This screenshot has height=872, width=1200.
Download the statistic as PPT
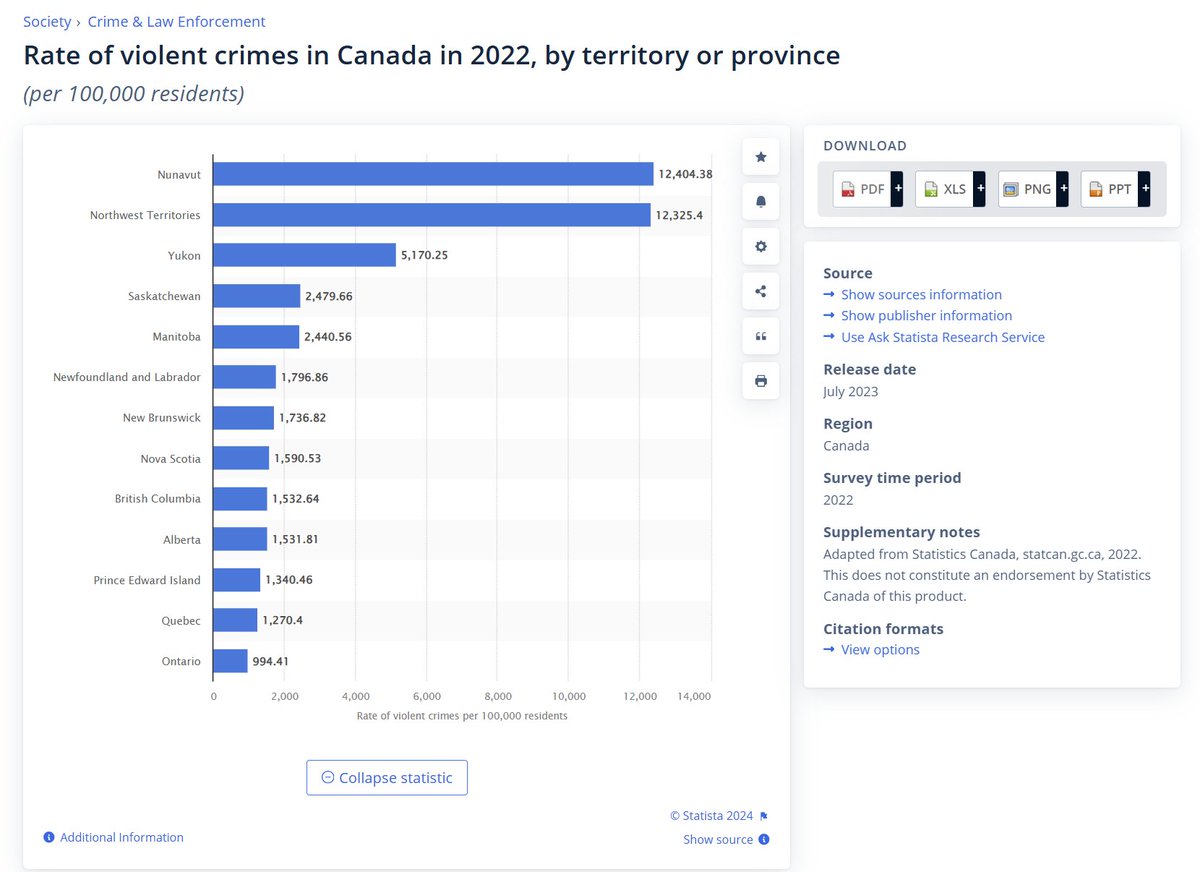[1116, 188]
